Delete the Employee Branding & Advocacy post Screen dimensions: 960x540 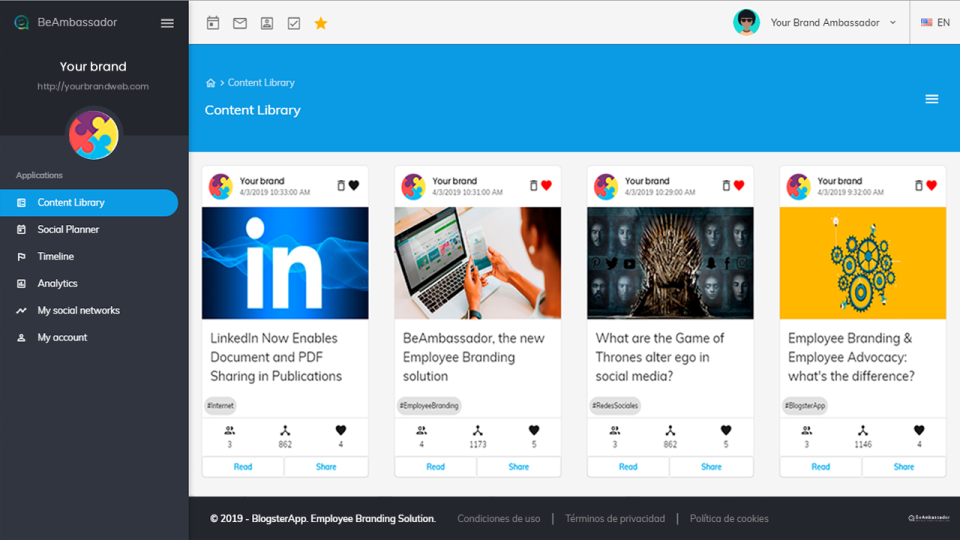click(918, 186)
